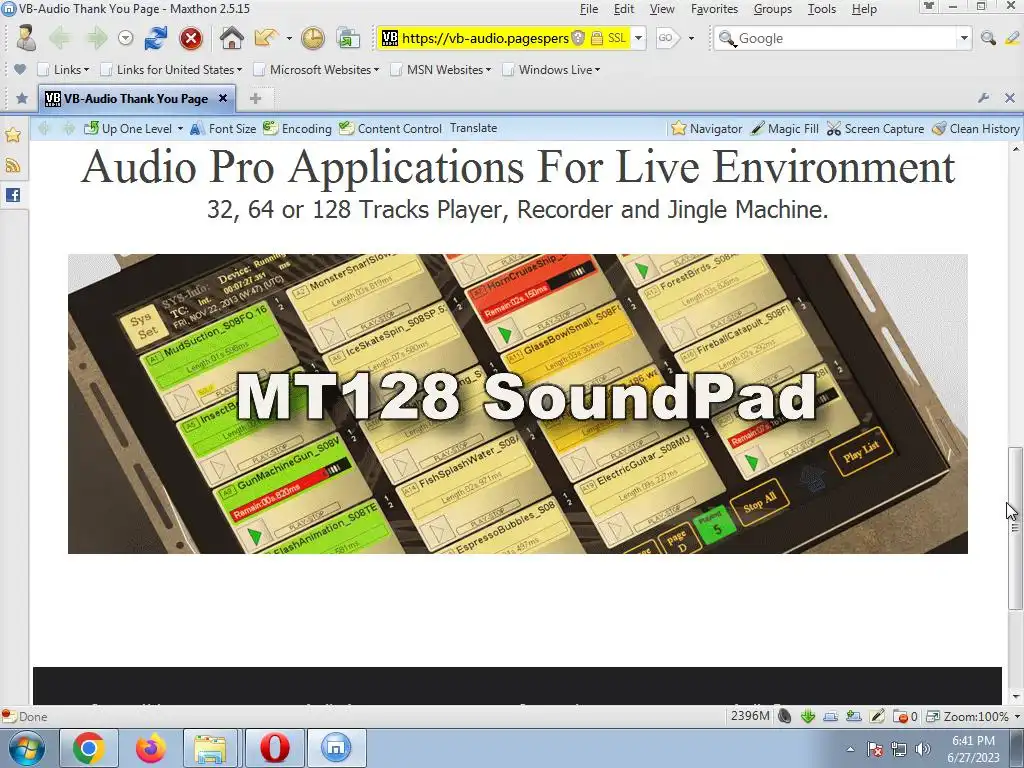Click the undo closed page arrow icon
Image resolution: width=1024 pixels, height=768 pixels.
[x=266, y=38]
